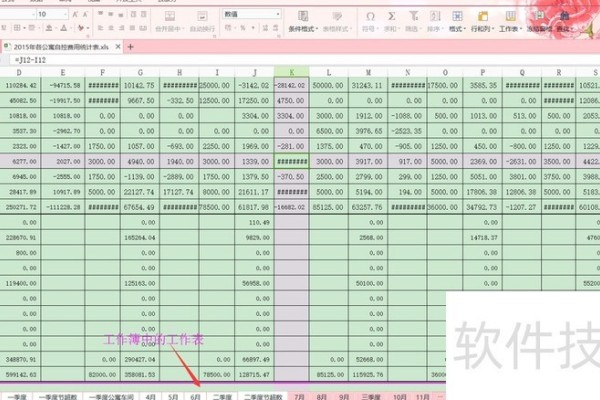This screenshot has width=600, height=400.
Task: Select cell containing 63257.76
Action: click(368, 207)
